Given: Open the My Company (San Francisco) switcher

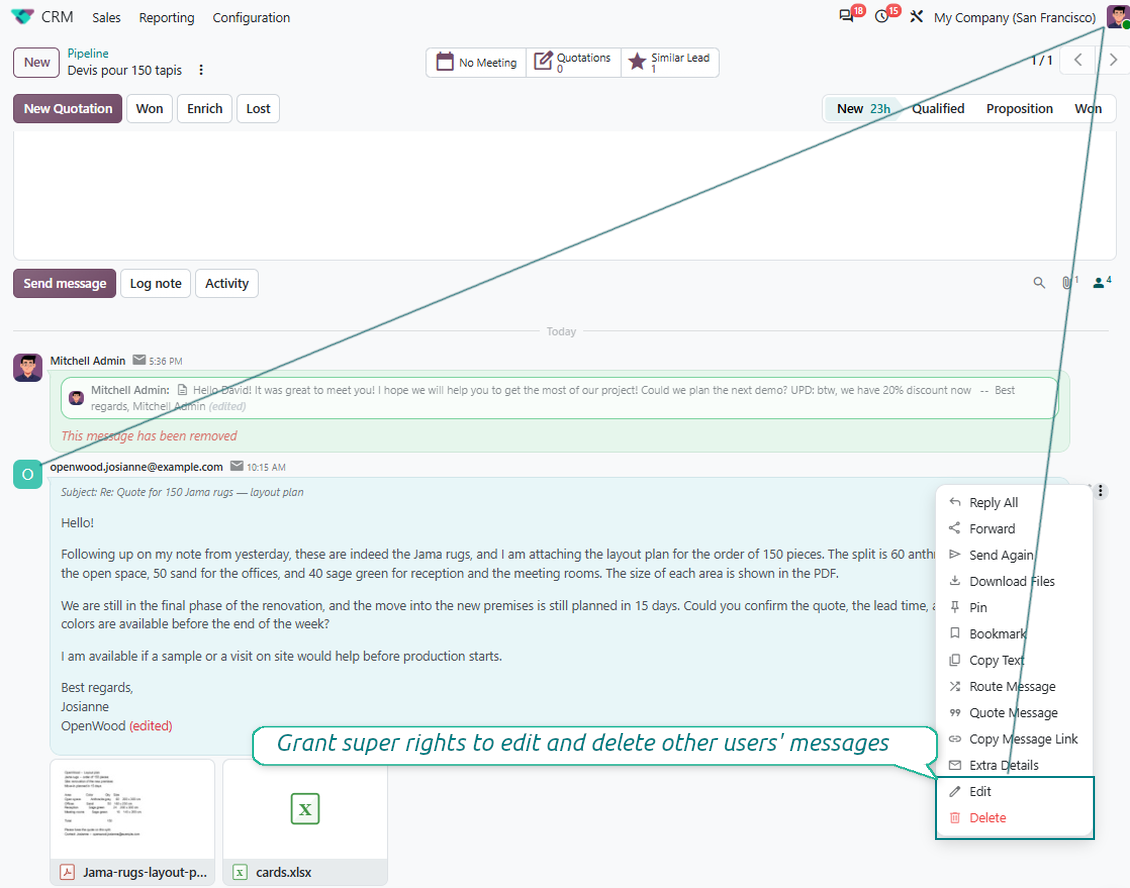Looking at the screenshot, I should click(1015, 17).
